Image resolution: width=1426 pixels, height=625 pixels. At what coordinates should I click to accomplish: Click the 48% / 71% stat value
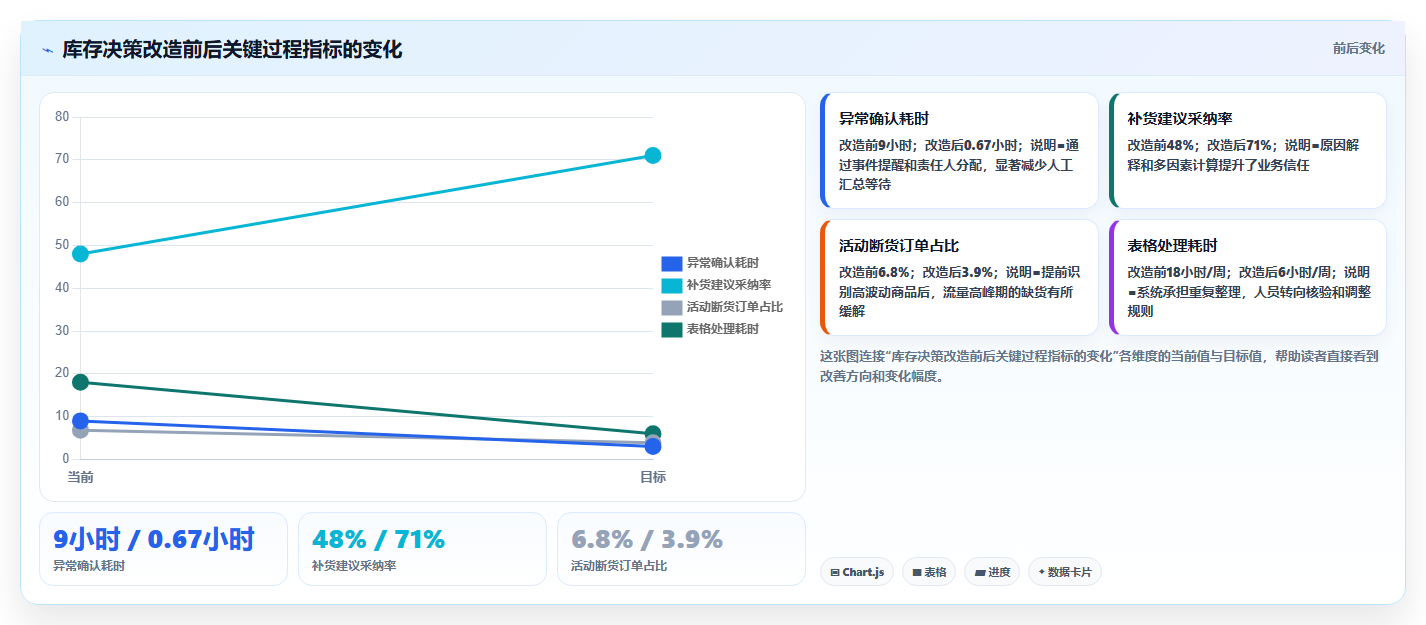coord(379,540)
